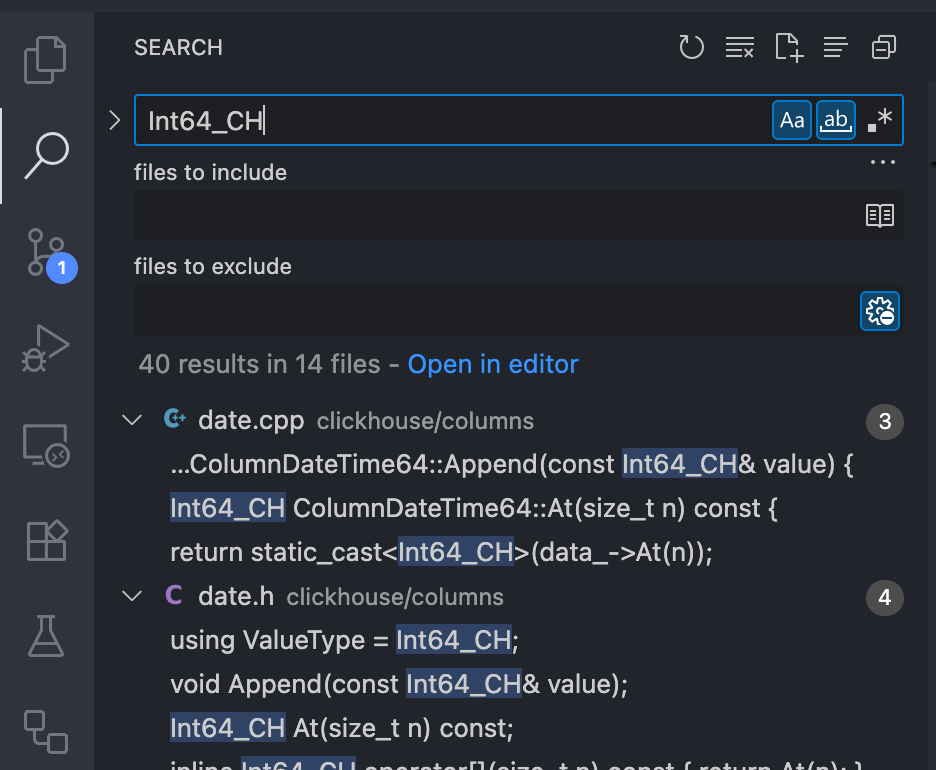936x770 pixels.
Task: Focus the files to include field
Action: pos(519,215)
